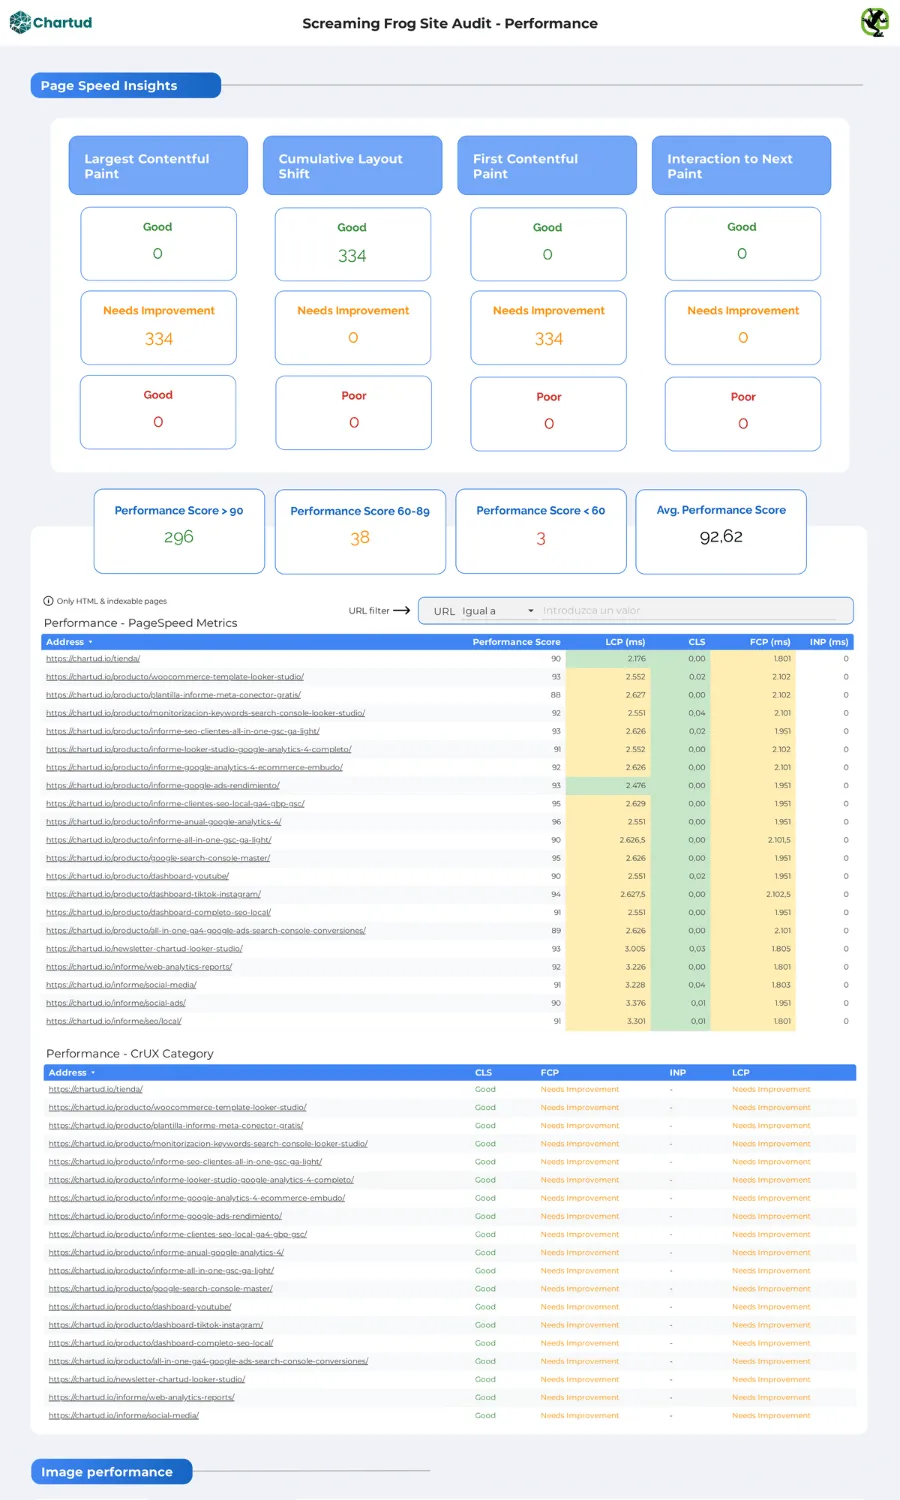Open informe/social-media link in CrUX Category table

(124, 1416)
